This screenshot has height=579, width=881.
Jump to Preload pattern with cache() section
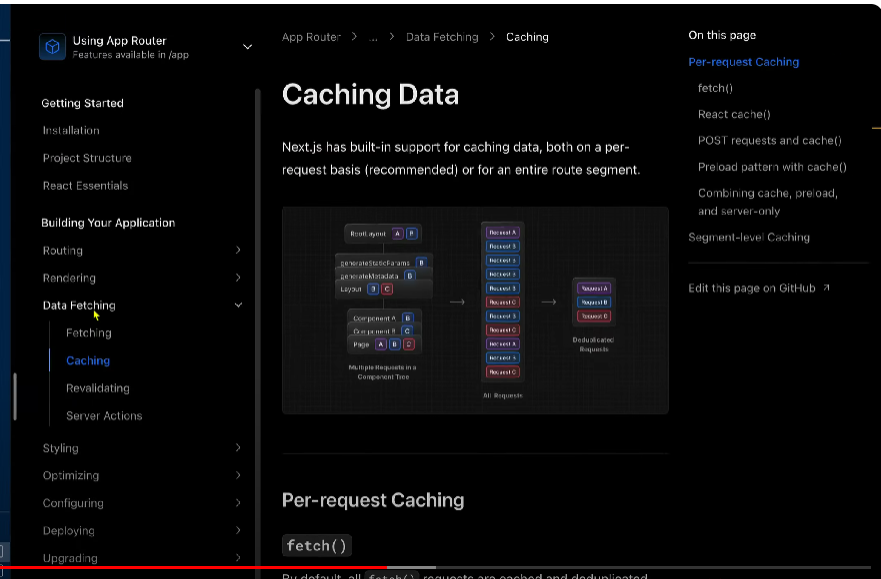tap(772, 167)
